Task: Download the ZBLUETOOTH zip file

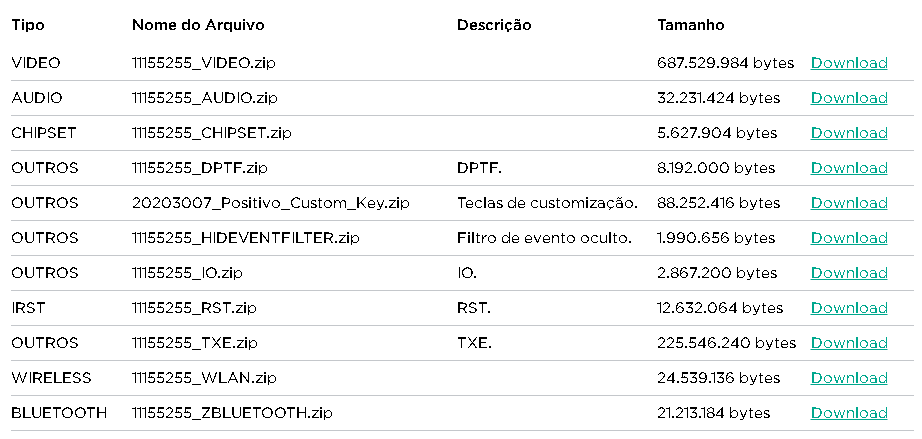Action: click(x=849, y=413)
